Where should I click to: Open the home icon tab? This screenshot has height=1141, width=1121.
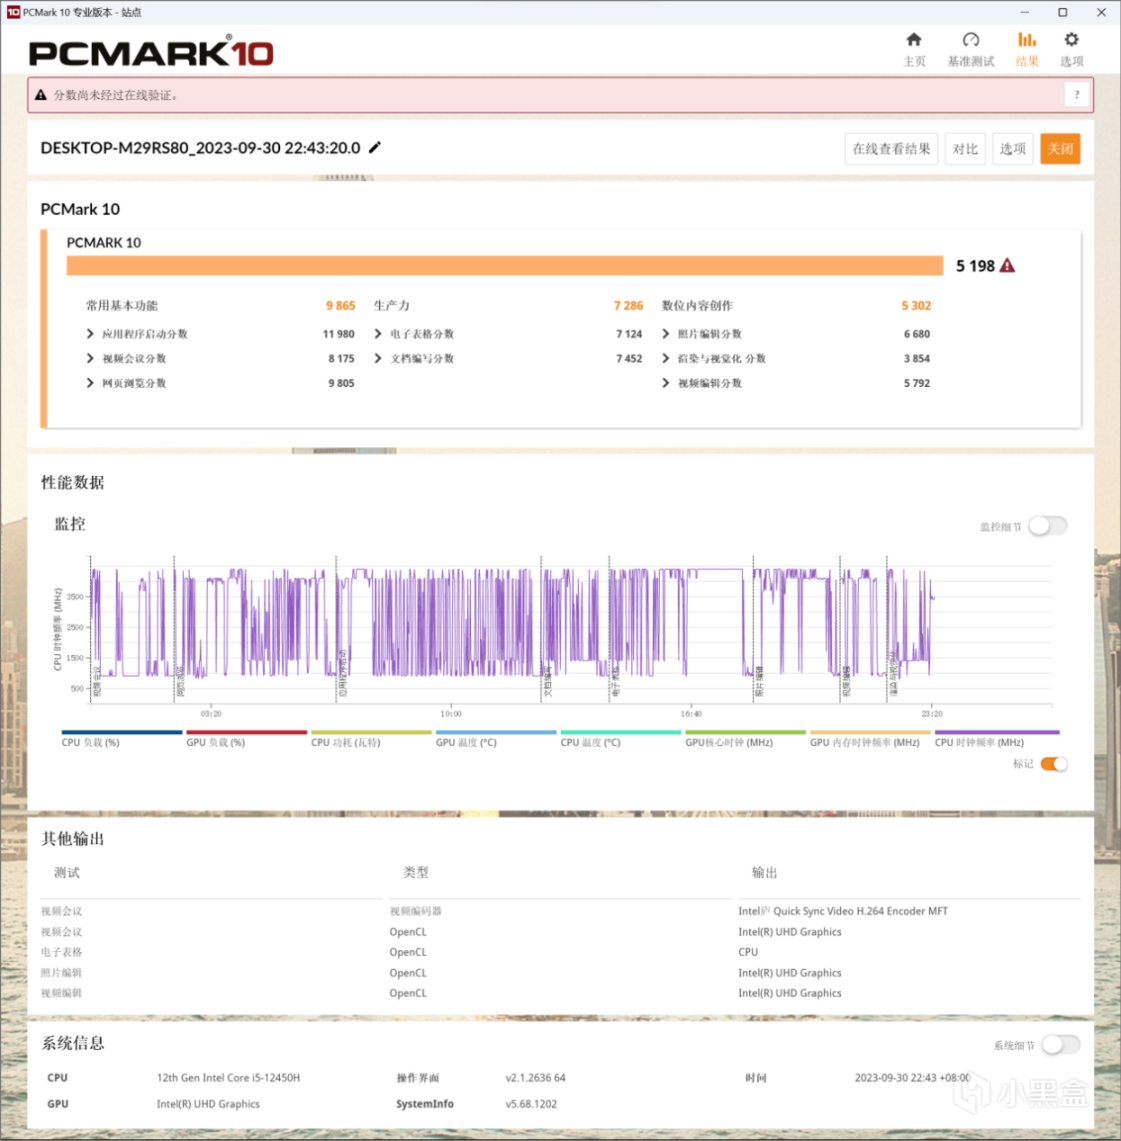point(914,40)
